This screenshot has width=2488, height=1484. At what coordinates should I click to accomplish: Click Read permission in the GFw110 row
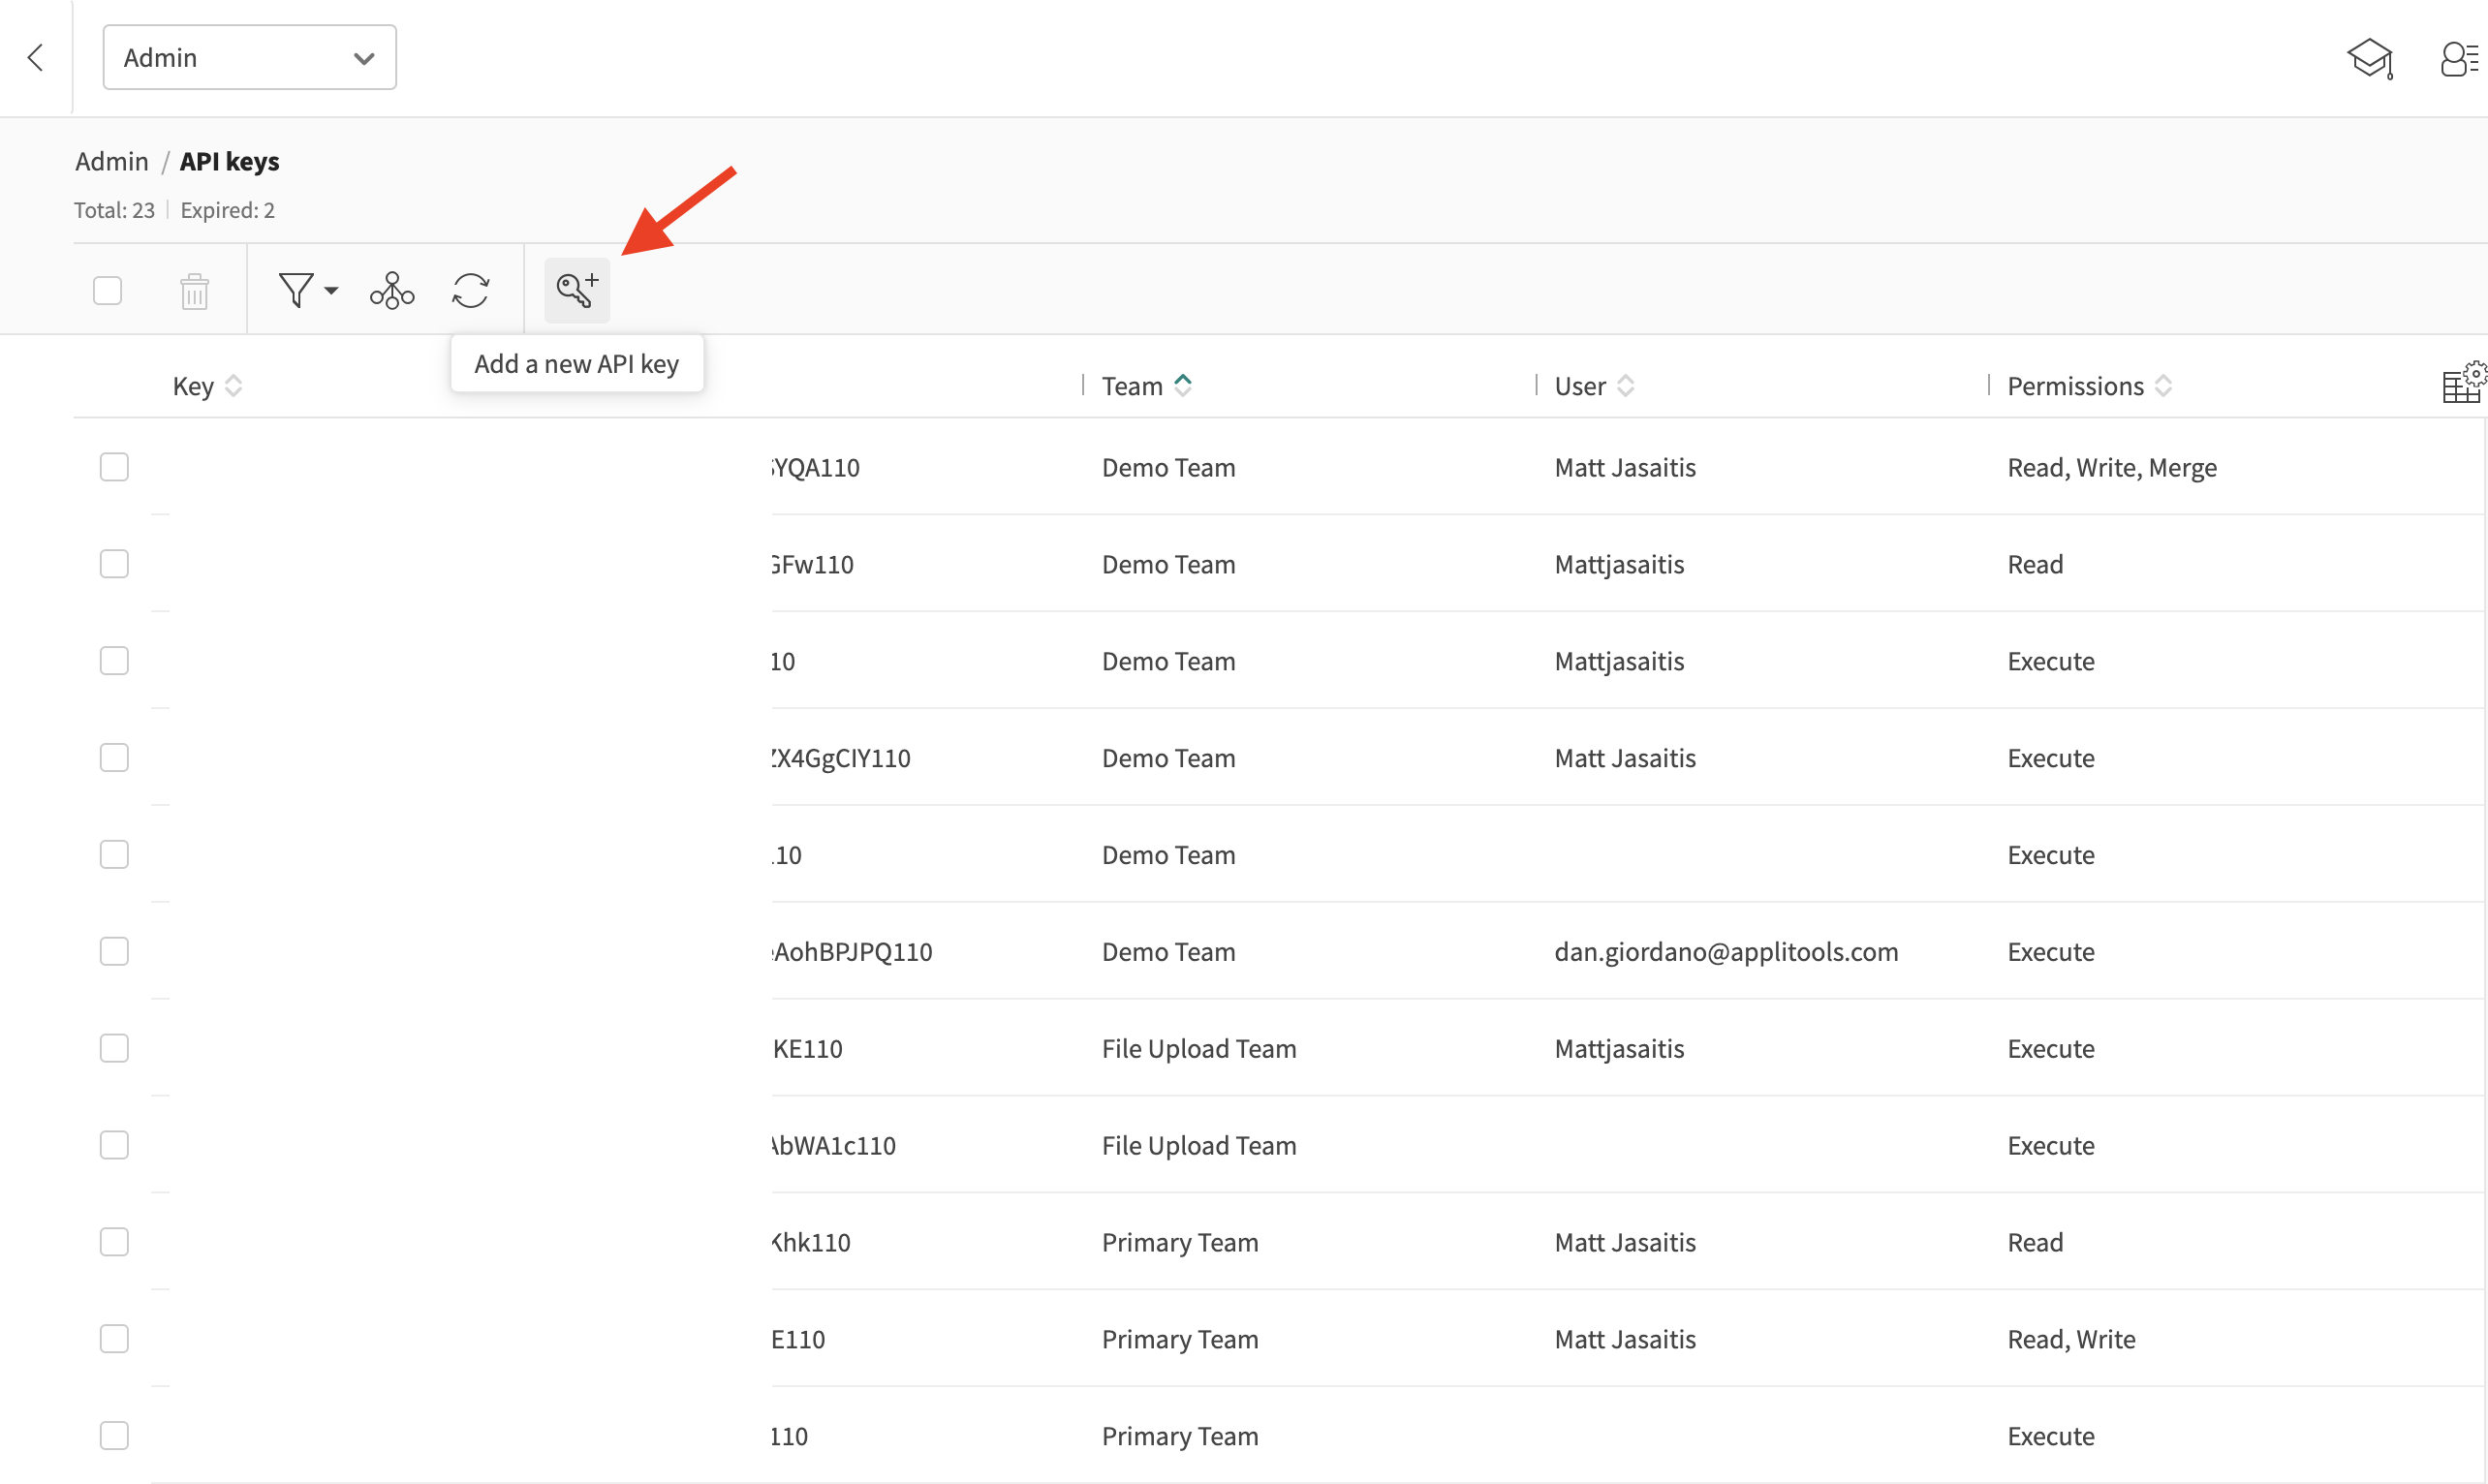pos(2035,565)
